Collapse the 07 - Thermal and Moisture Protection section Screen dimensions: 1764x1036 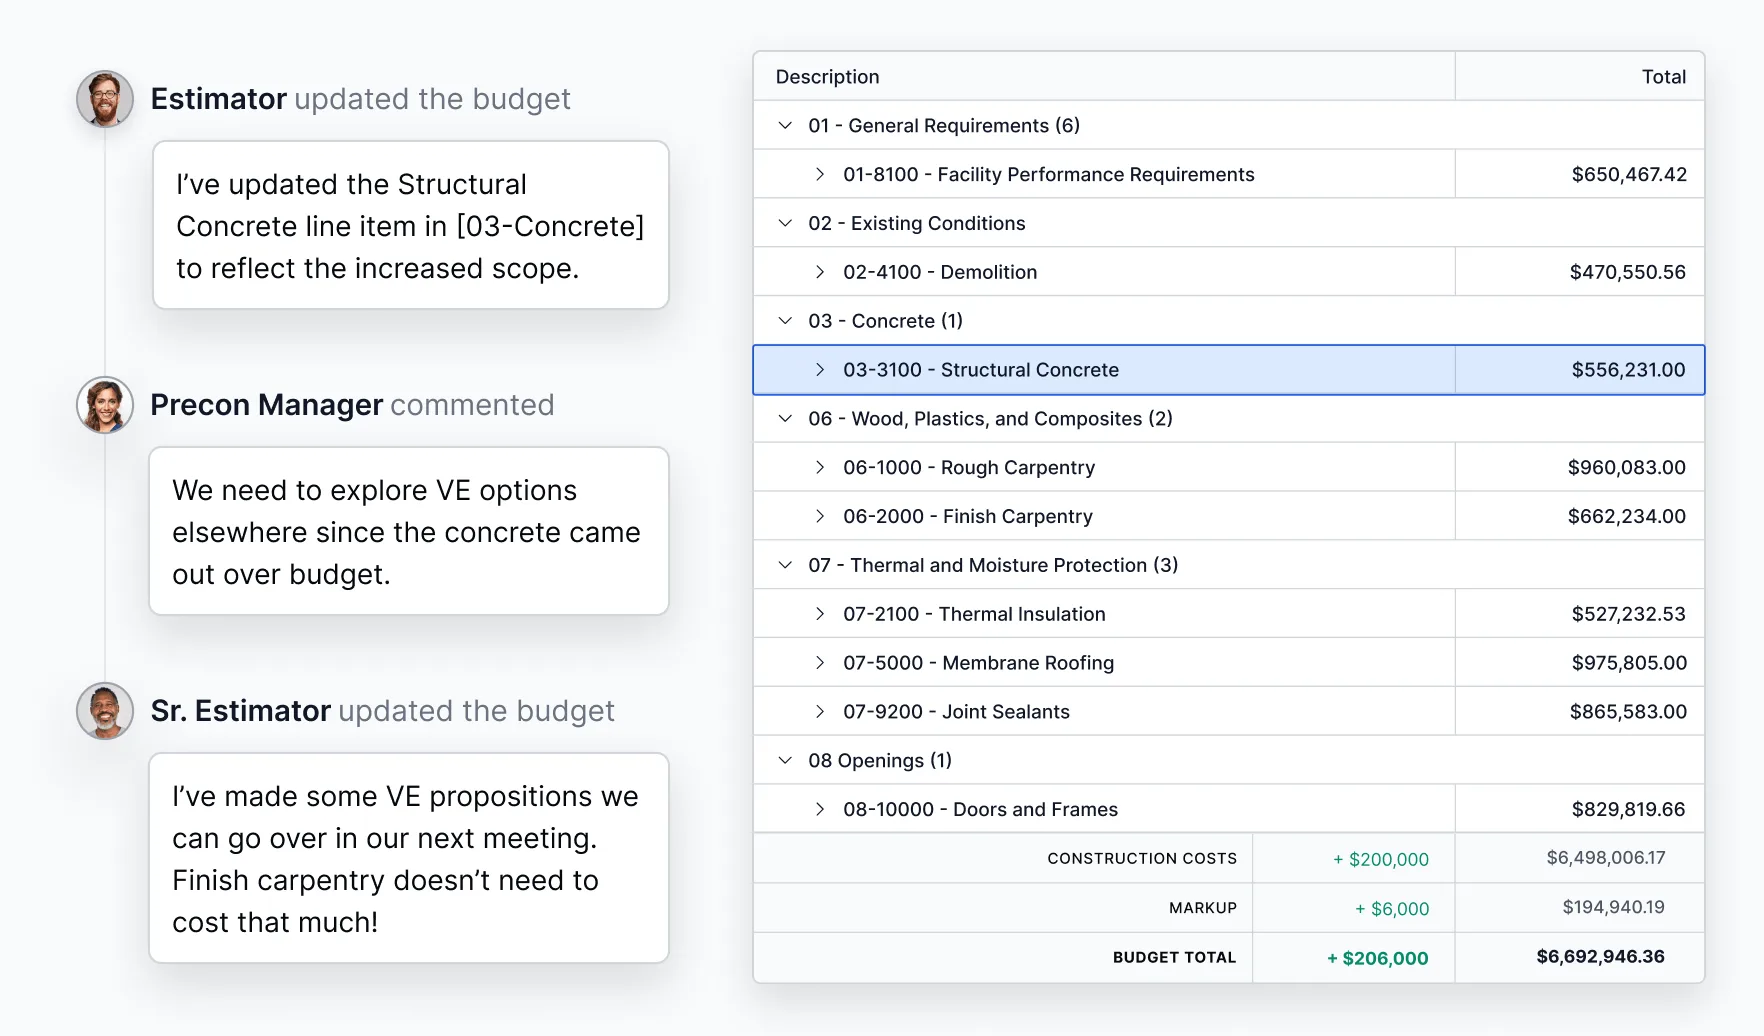click(784, 565)
